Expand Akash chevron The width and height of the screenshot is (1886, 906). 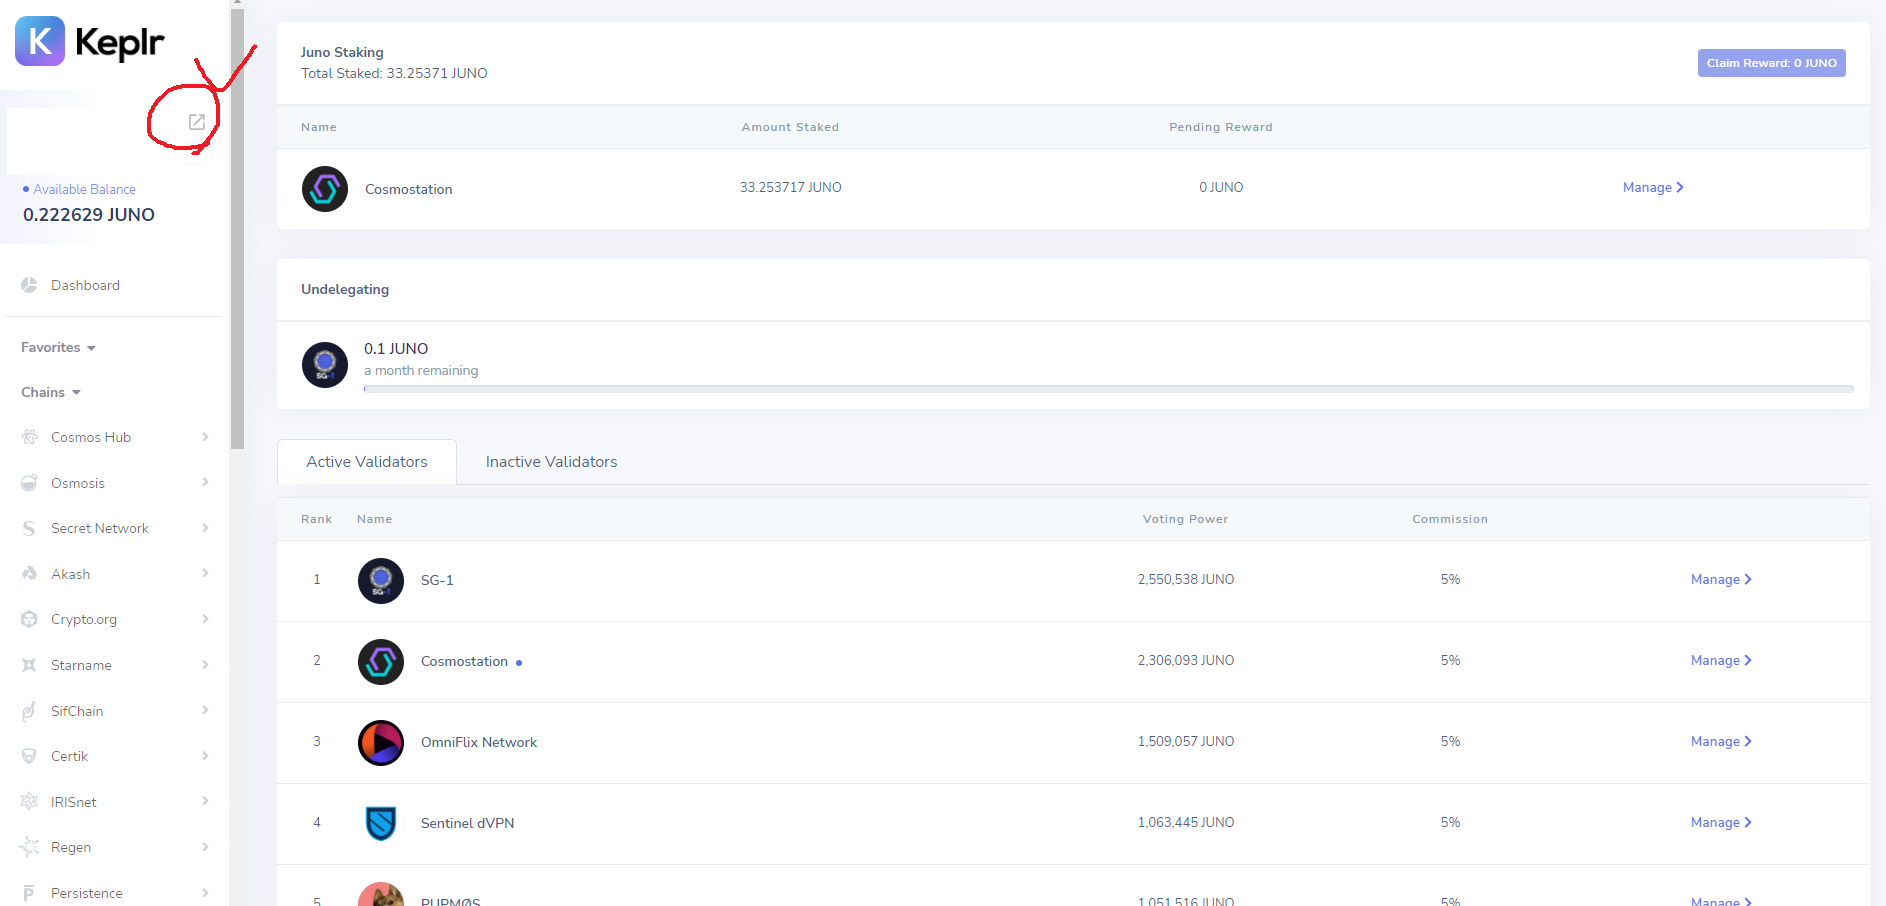pyautogui.click(x=205, y=573)
